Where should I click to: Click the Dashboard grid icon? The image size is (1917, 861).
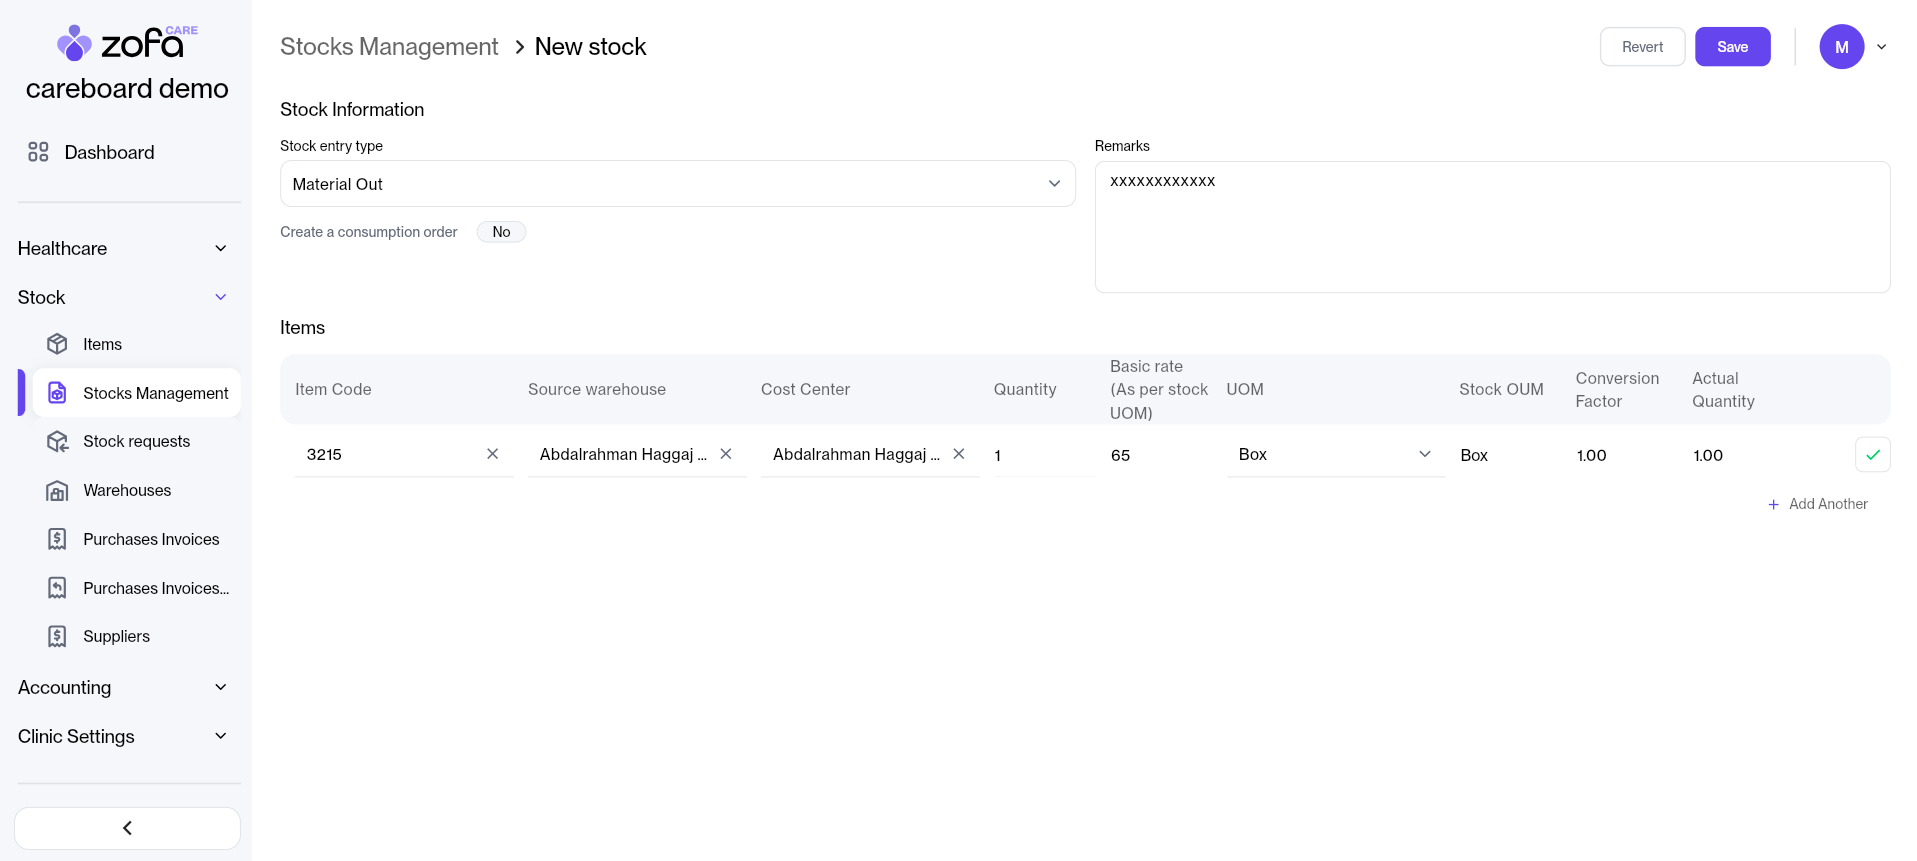click(38, 152)
